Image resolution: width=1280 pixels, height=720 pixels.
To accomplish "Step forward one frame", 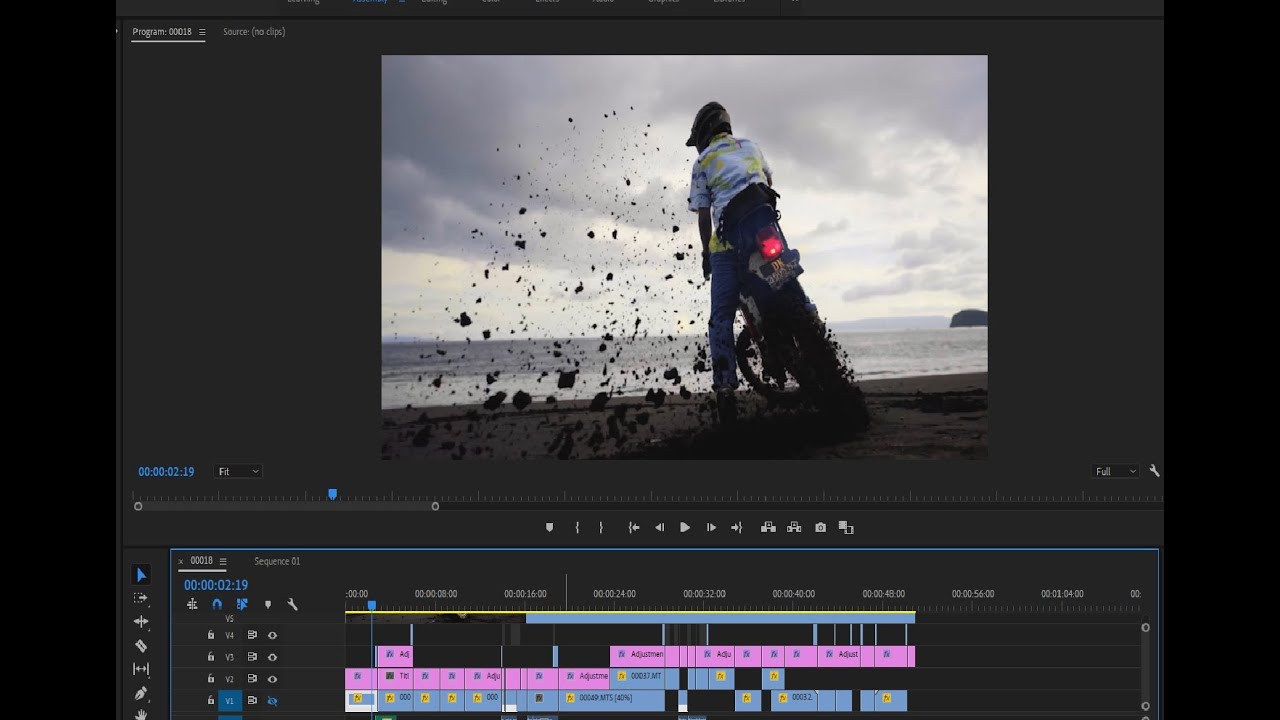I will point(711,527).
